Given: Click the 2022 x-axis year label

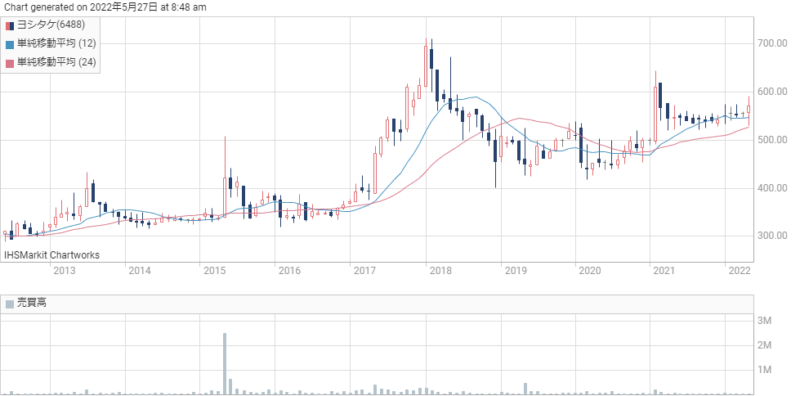Looking at the screenshot, I should [x=739, y=271].
